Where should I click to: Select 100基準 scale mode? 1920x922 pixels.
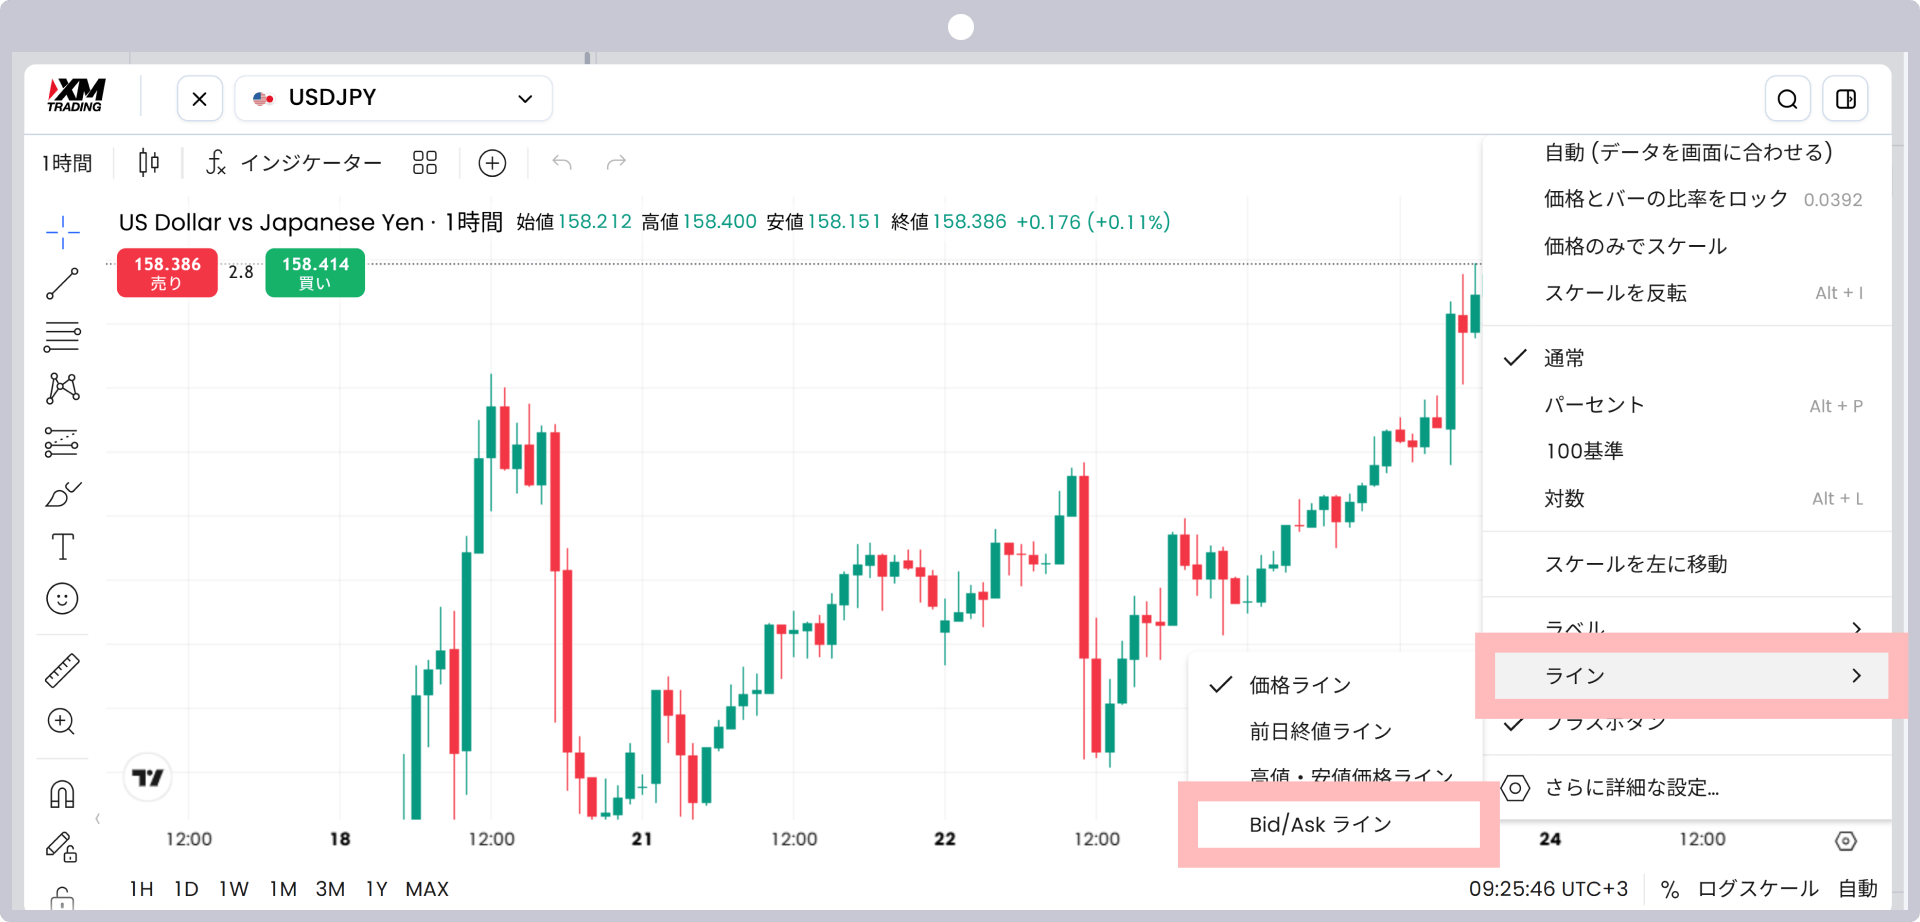1687,451
